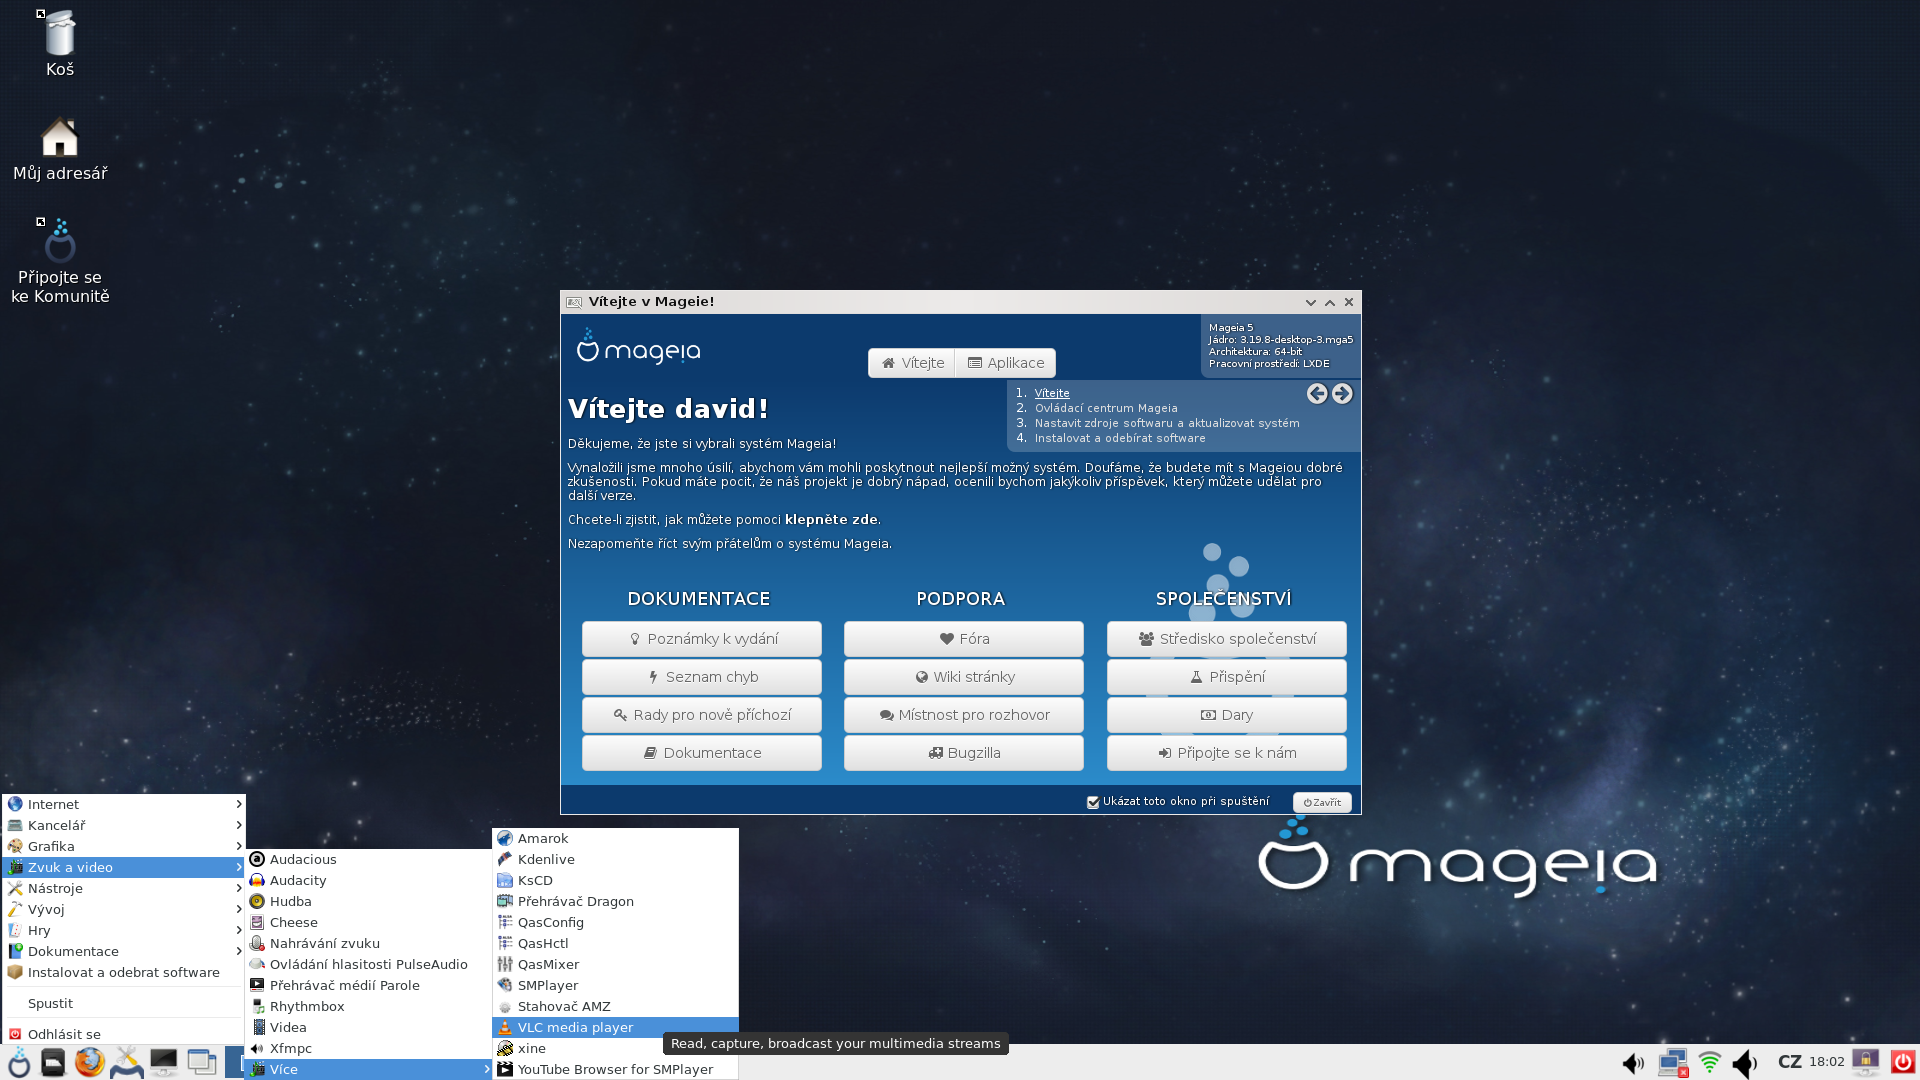Launch Firefox from the taskbar

pos(90,1062)
